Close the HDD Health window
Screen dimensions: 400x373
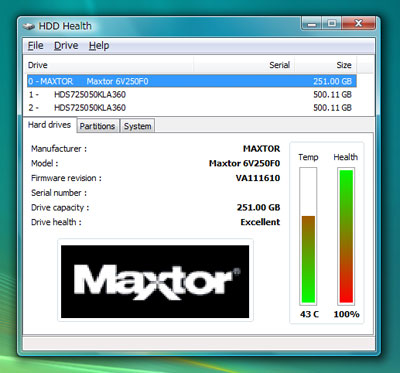pyautogui.click(x=359, y=24)
